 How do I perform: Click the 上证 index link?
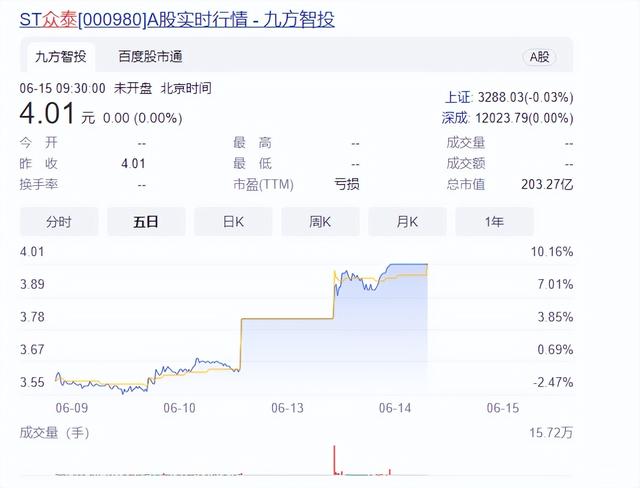(x=458, y=98)
